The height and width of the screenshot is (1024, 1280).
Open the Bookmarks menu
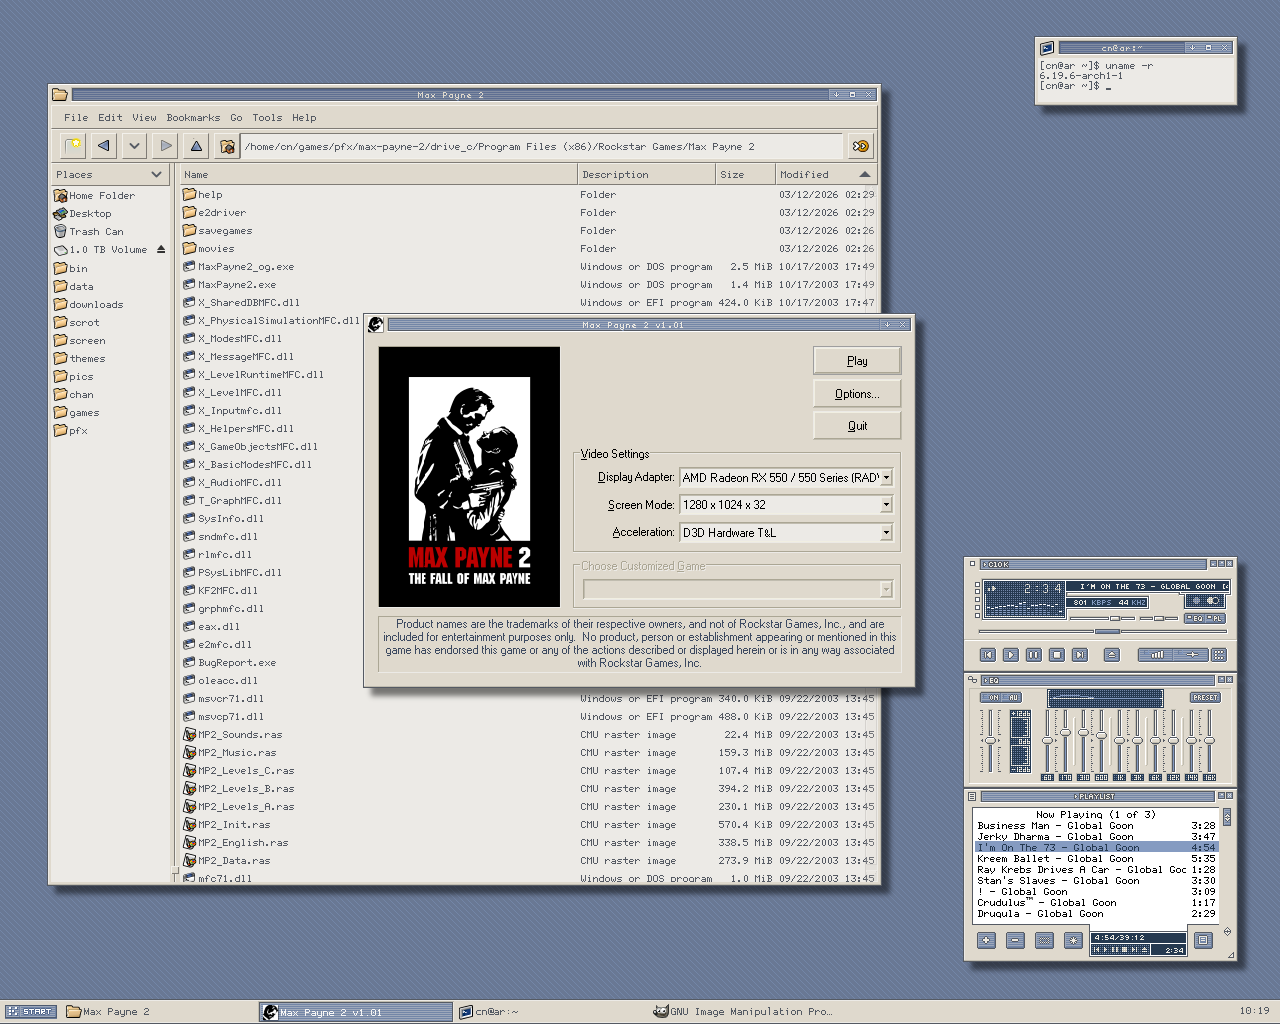(193, 118)
